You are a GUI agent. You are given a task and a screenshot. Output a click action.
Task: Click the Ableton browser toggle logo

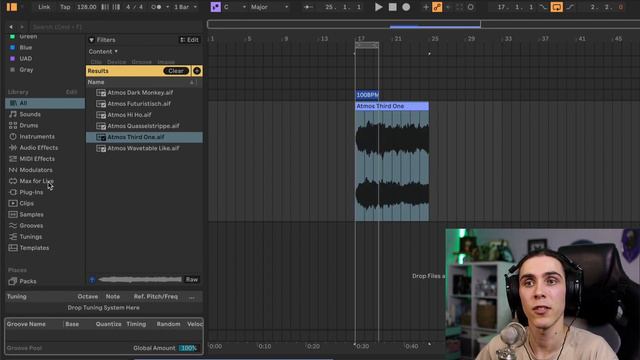click(x=12, y=7)
